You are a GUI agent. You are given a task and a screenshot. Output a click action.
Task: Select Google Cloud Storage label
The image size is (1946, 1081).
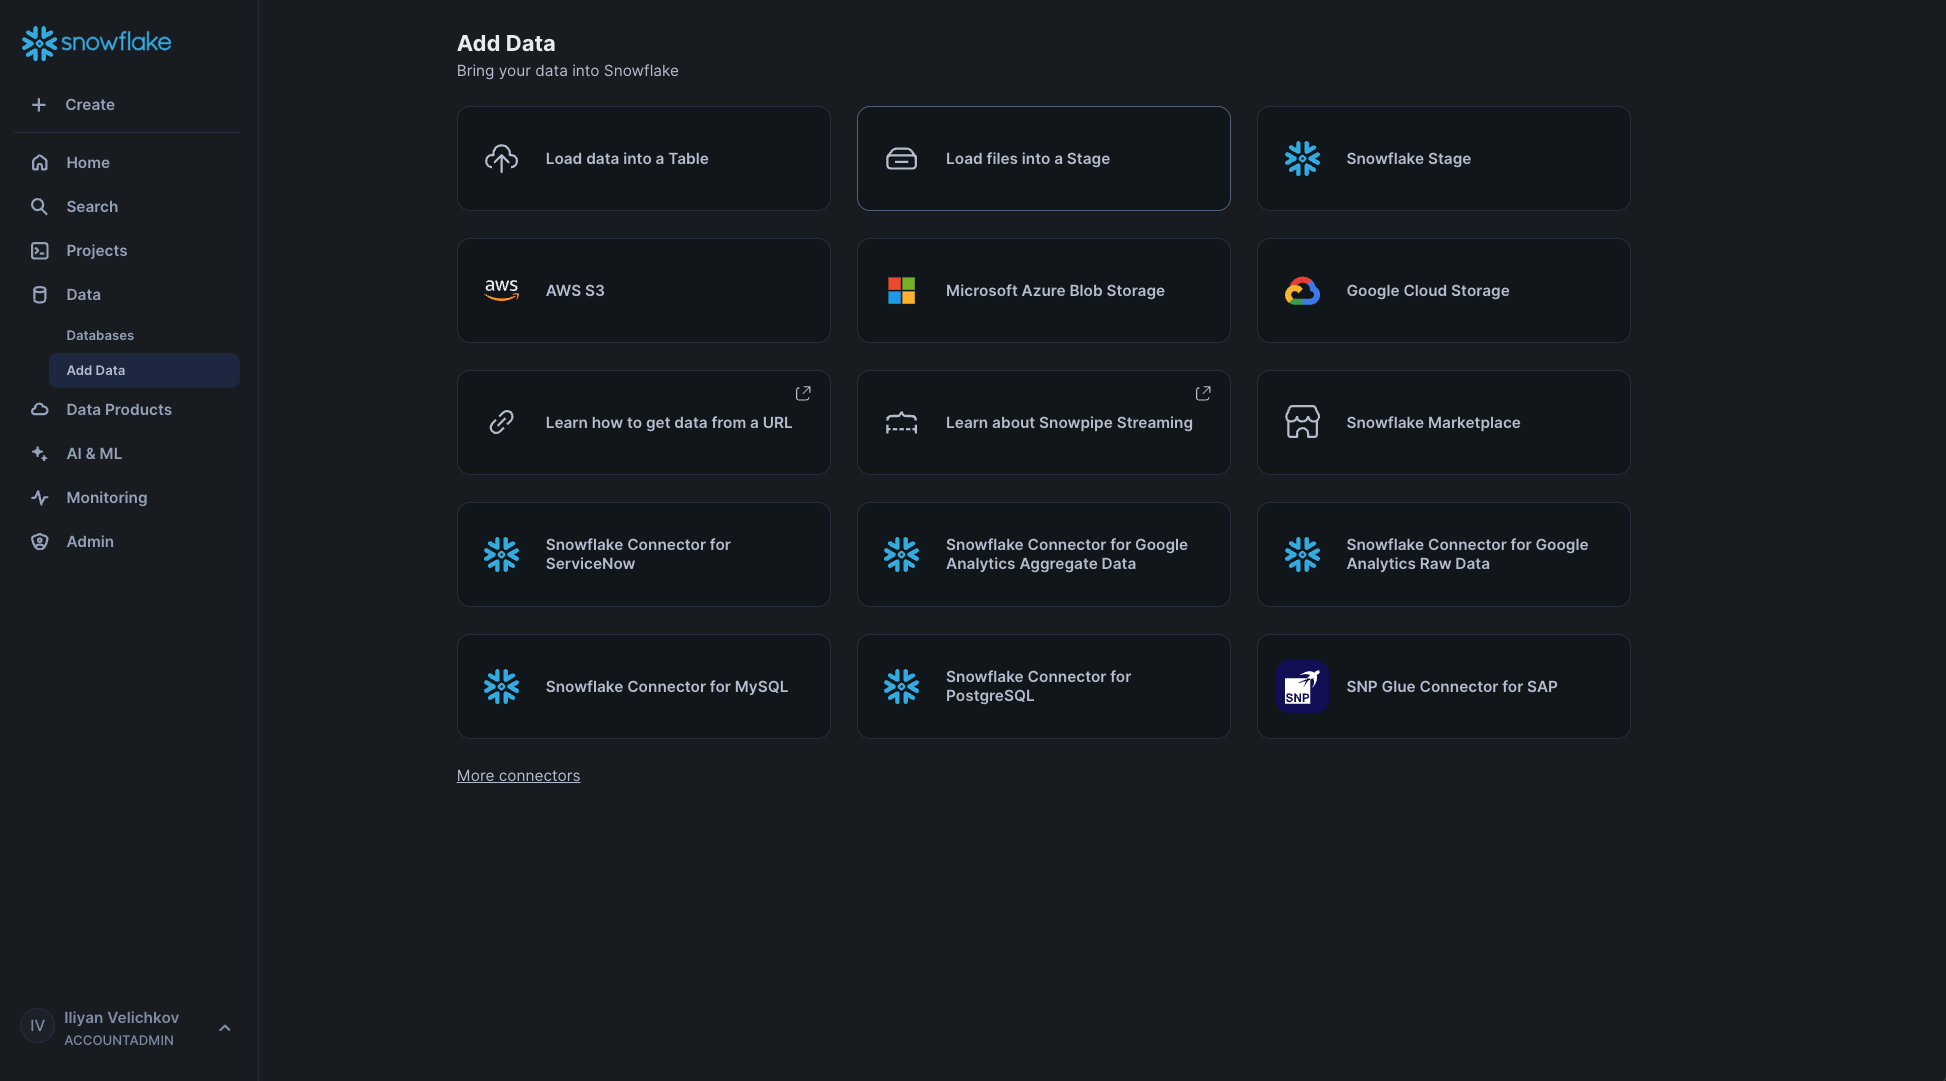tap(1428, 291)
